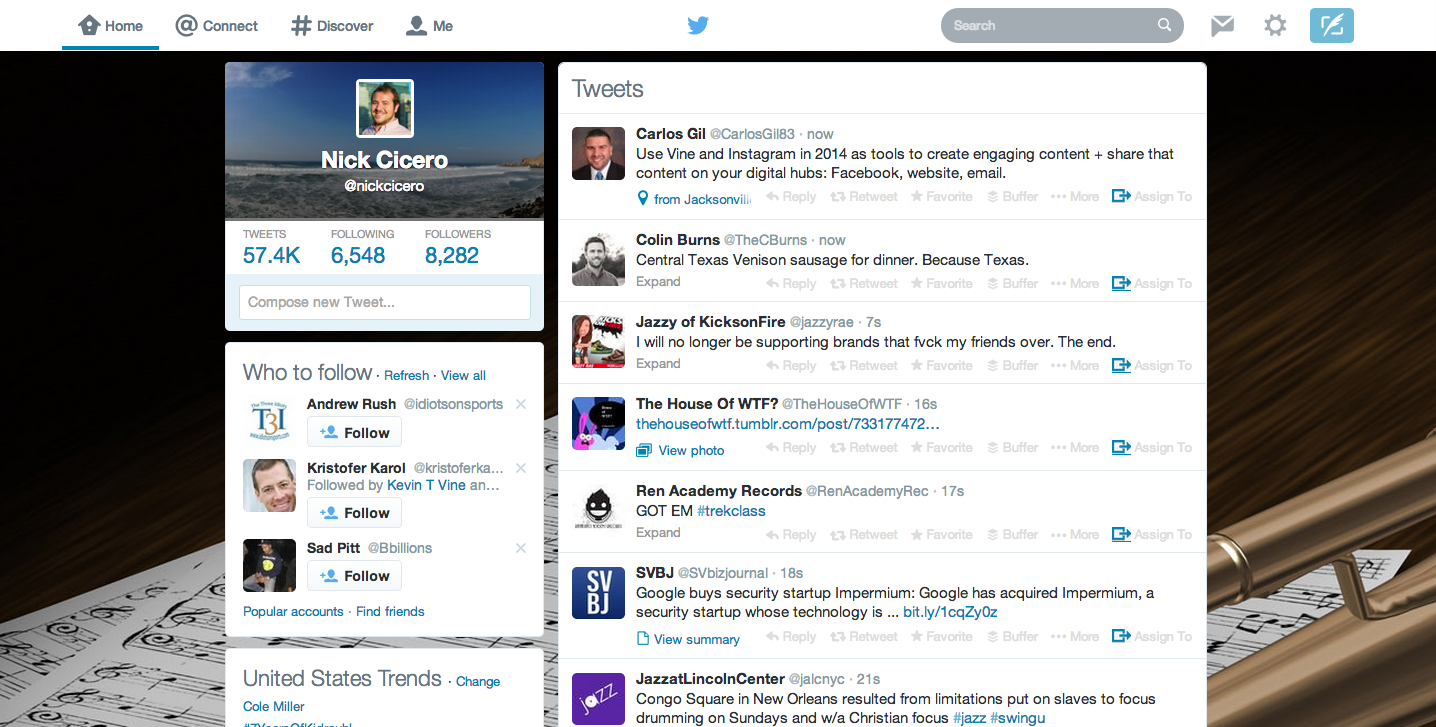Viewport: 1436px width, 727px height.
Task: Dismiss Kristofer Karol suggestion
Action: coord(520,468)
